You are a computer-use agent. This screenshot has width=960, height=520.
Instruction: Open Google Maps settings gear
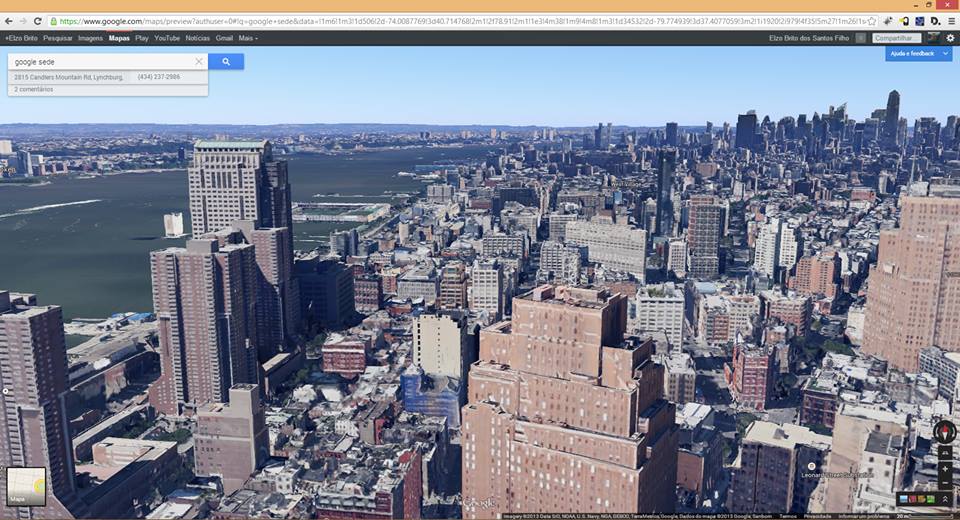click(950, 38)
